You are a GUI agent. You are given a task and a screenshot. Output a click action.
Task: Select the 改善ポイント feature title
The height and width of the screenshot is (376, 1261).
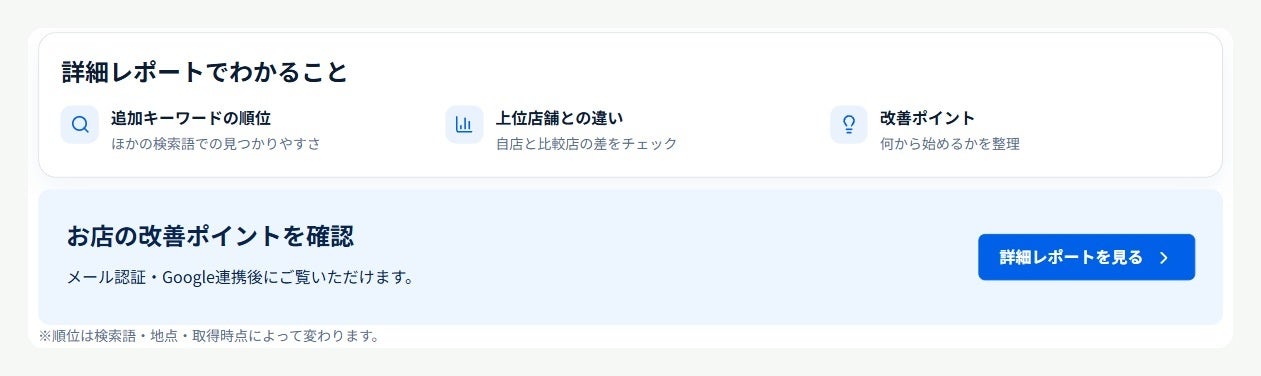[x=927, y=118]
